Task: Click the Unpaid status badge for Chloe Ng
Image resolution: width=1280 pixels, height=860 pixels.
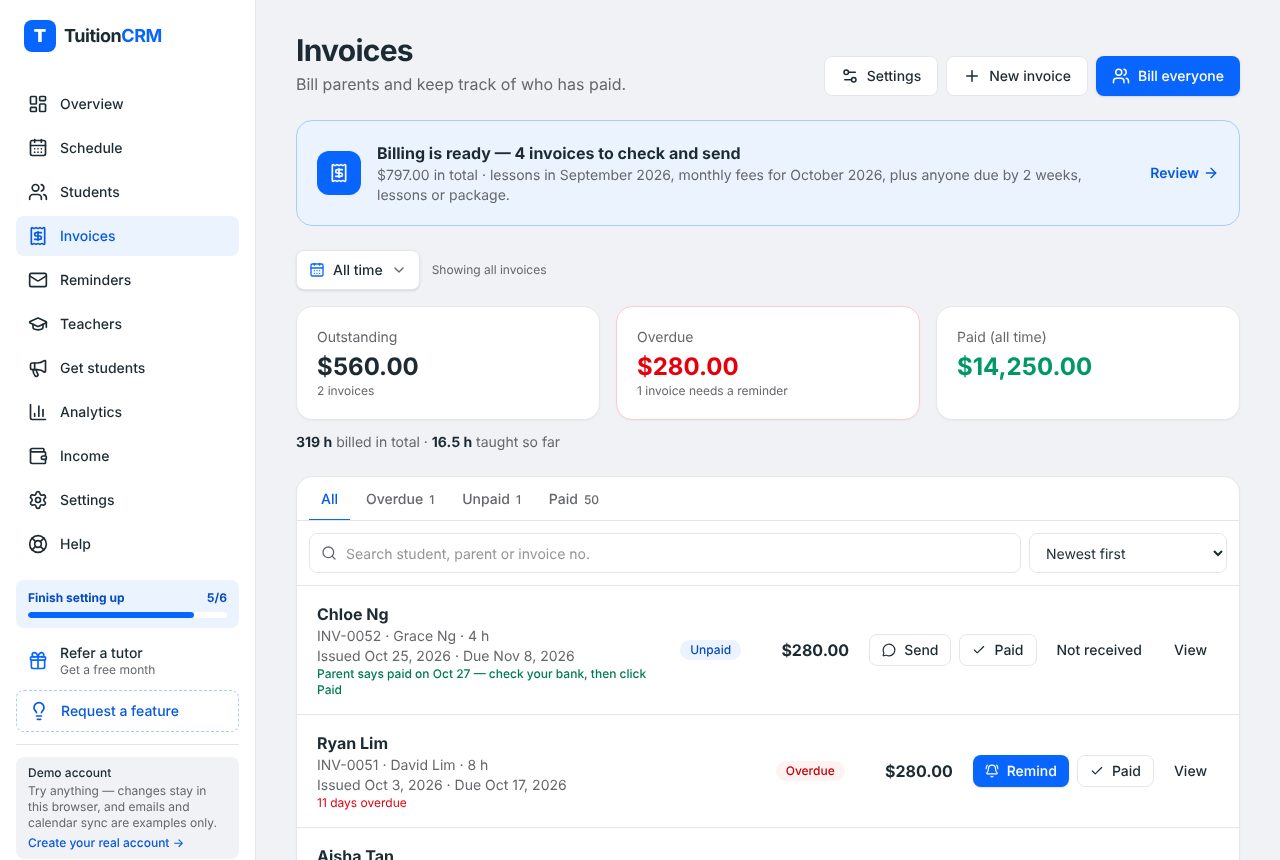Action: click(x=711, y=650)
